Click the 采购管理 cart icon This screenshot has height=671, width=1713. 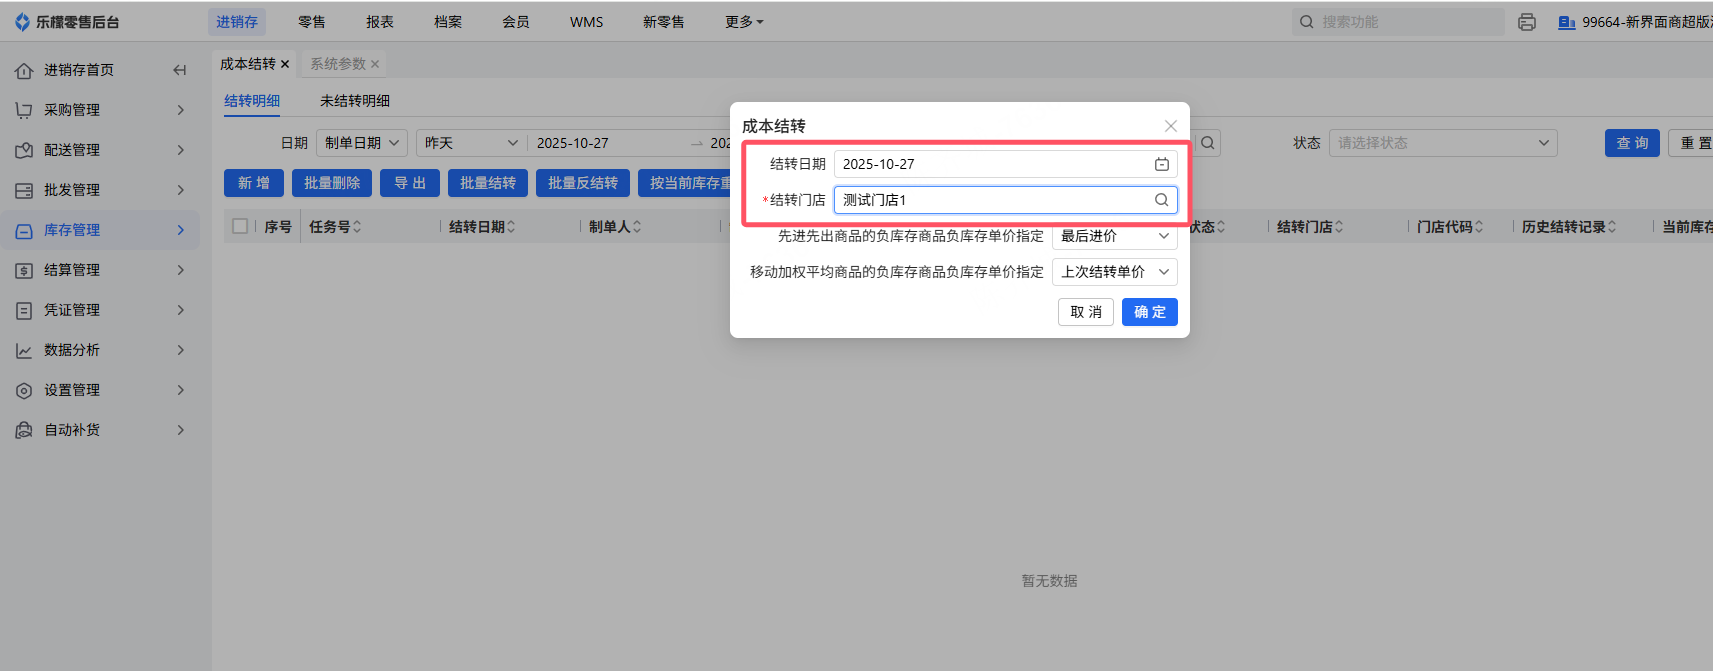tap(24, 110)
